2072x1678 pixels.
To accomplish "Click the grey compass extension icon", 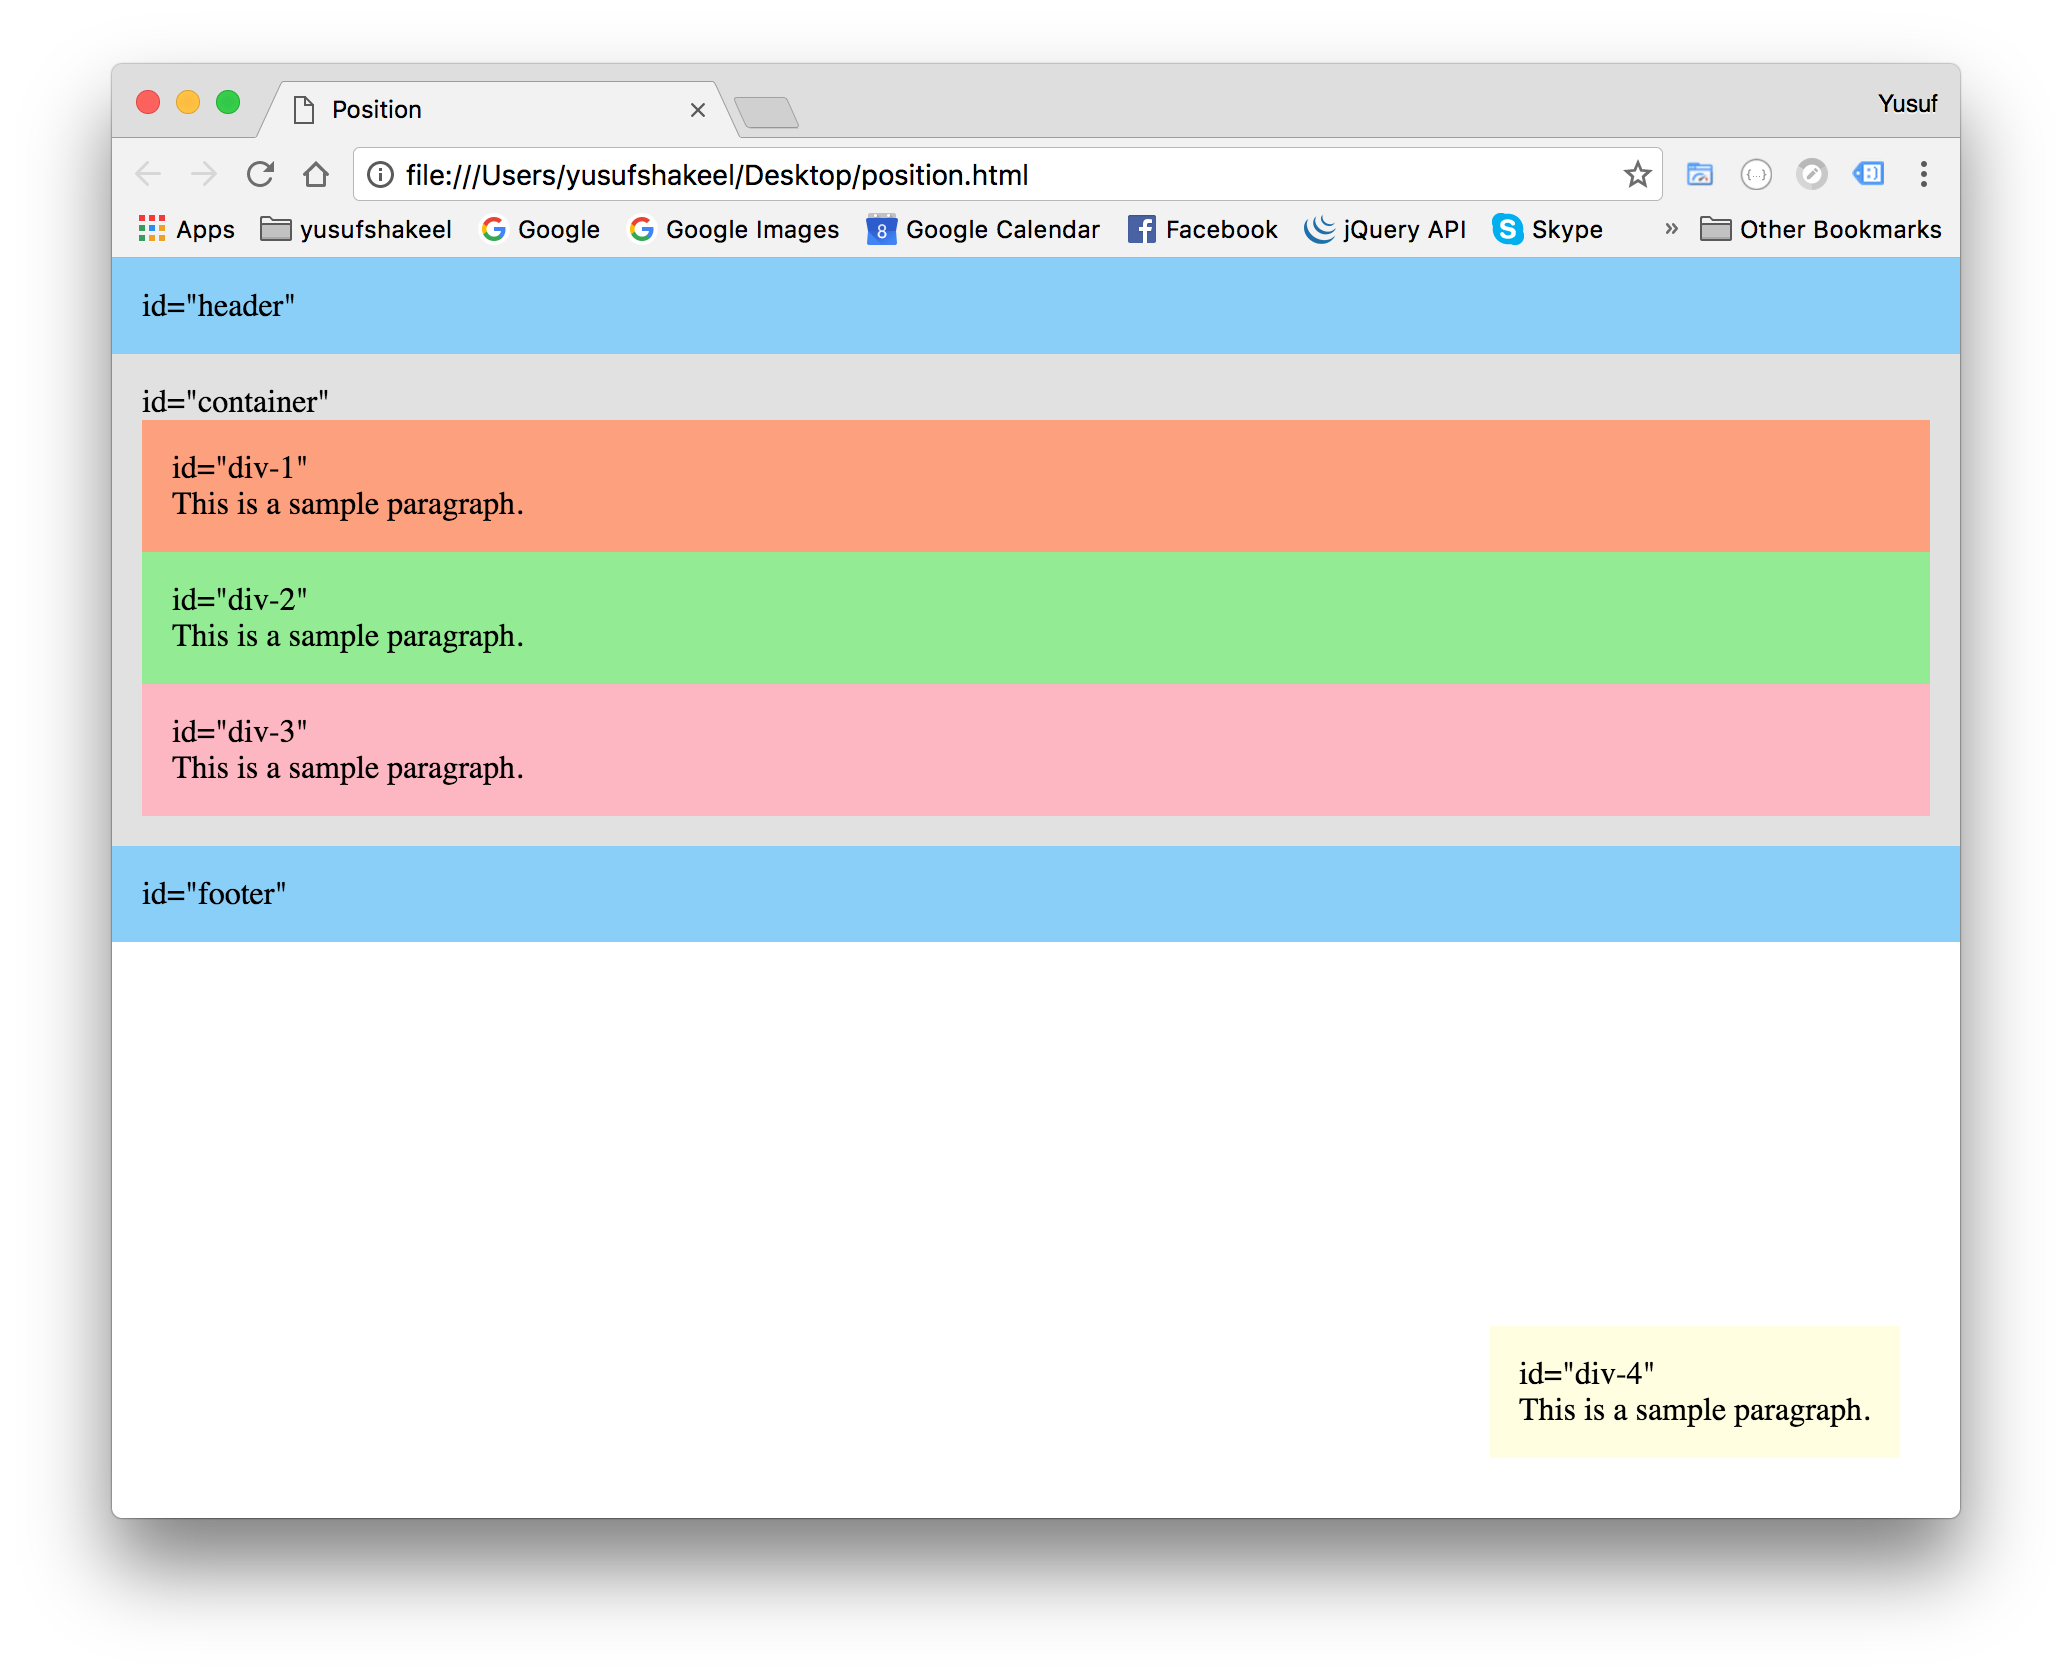I will click(x=1812, y=174).
